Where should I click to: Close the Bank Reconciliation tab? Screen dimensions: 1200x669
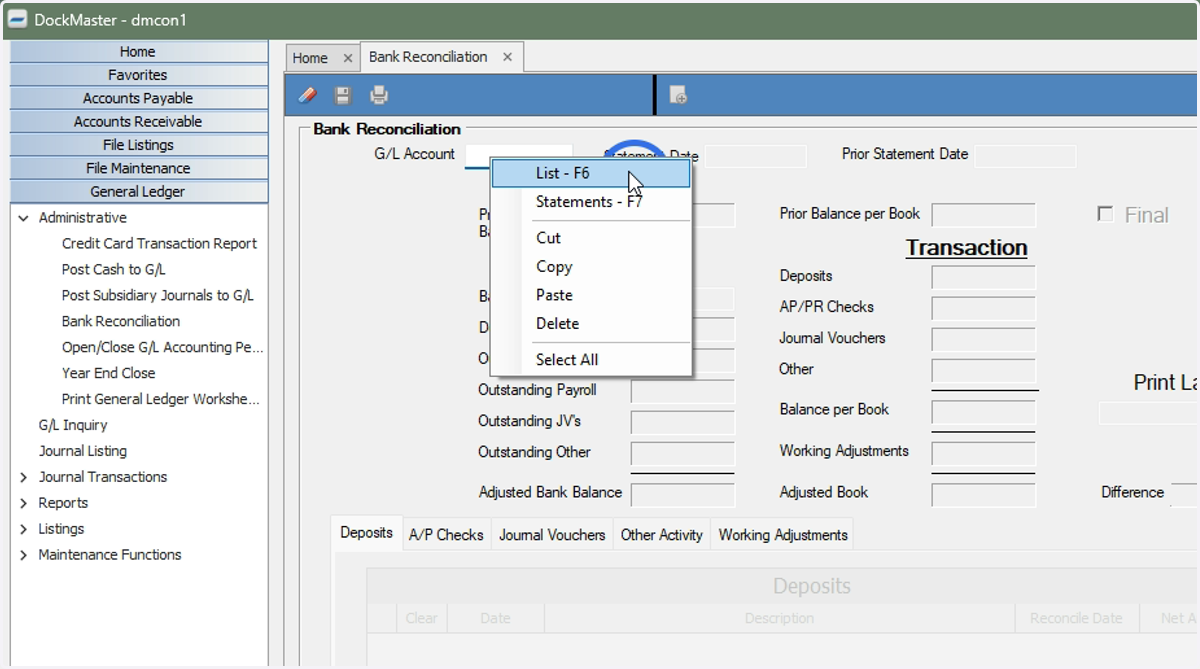pos(507,57)
